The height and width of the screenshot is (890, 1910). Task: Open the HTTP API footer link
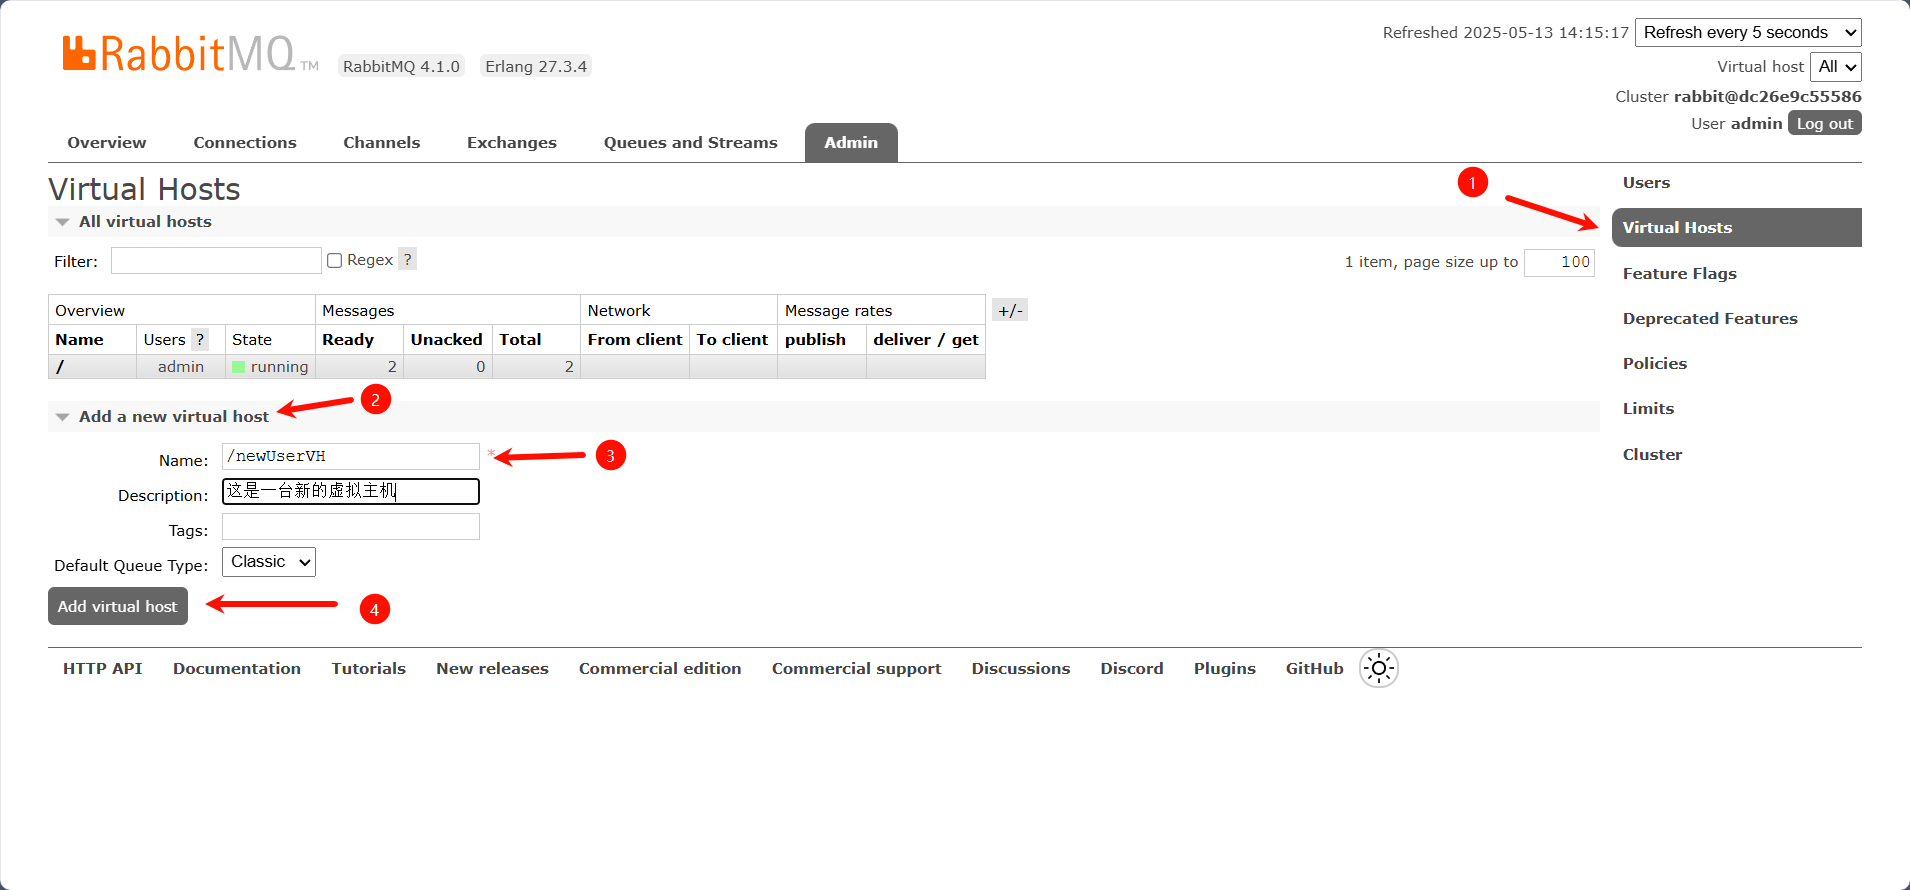(102, 669)
